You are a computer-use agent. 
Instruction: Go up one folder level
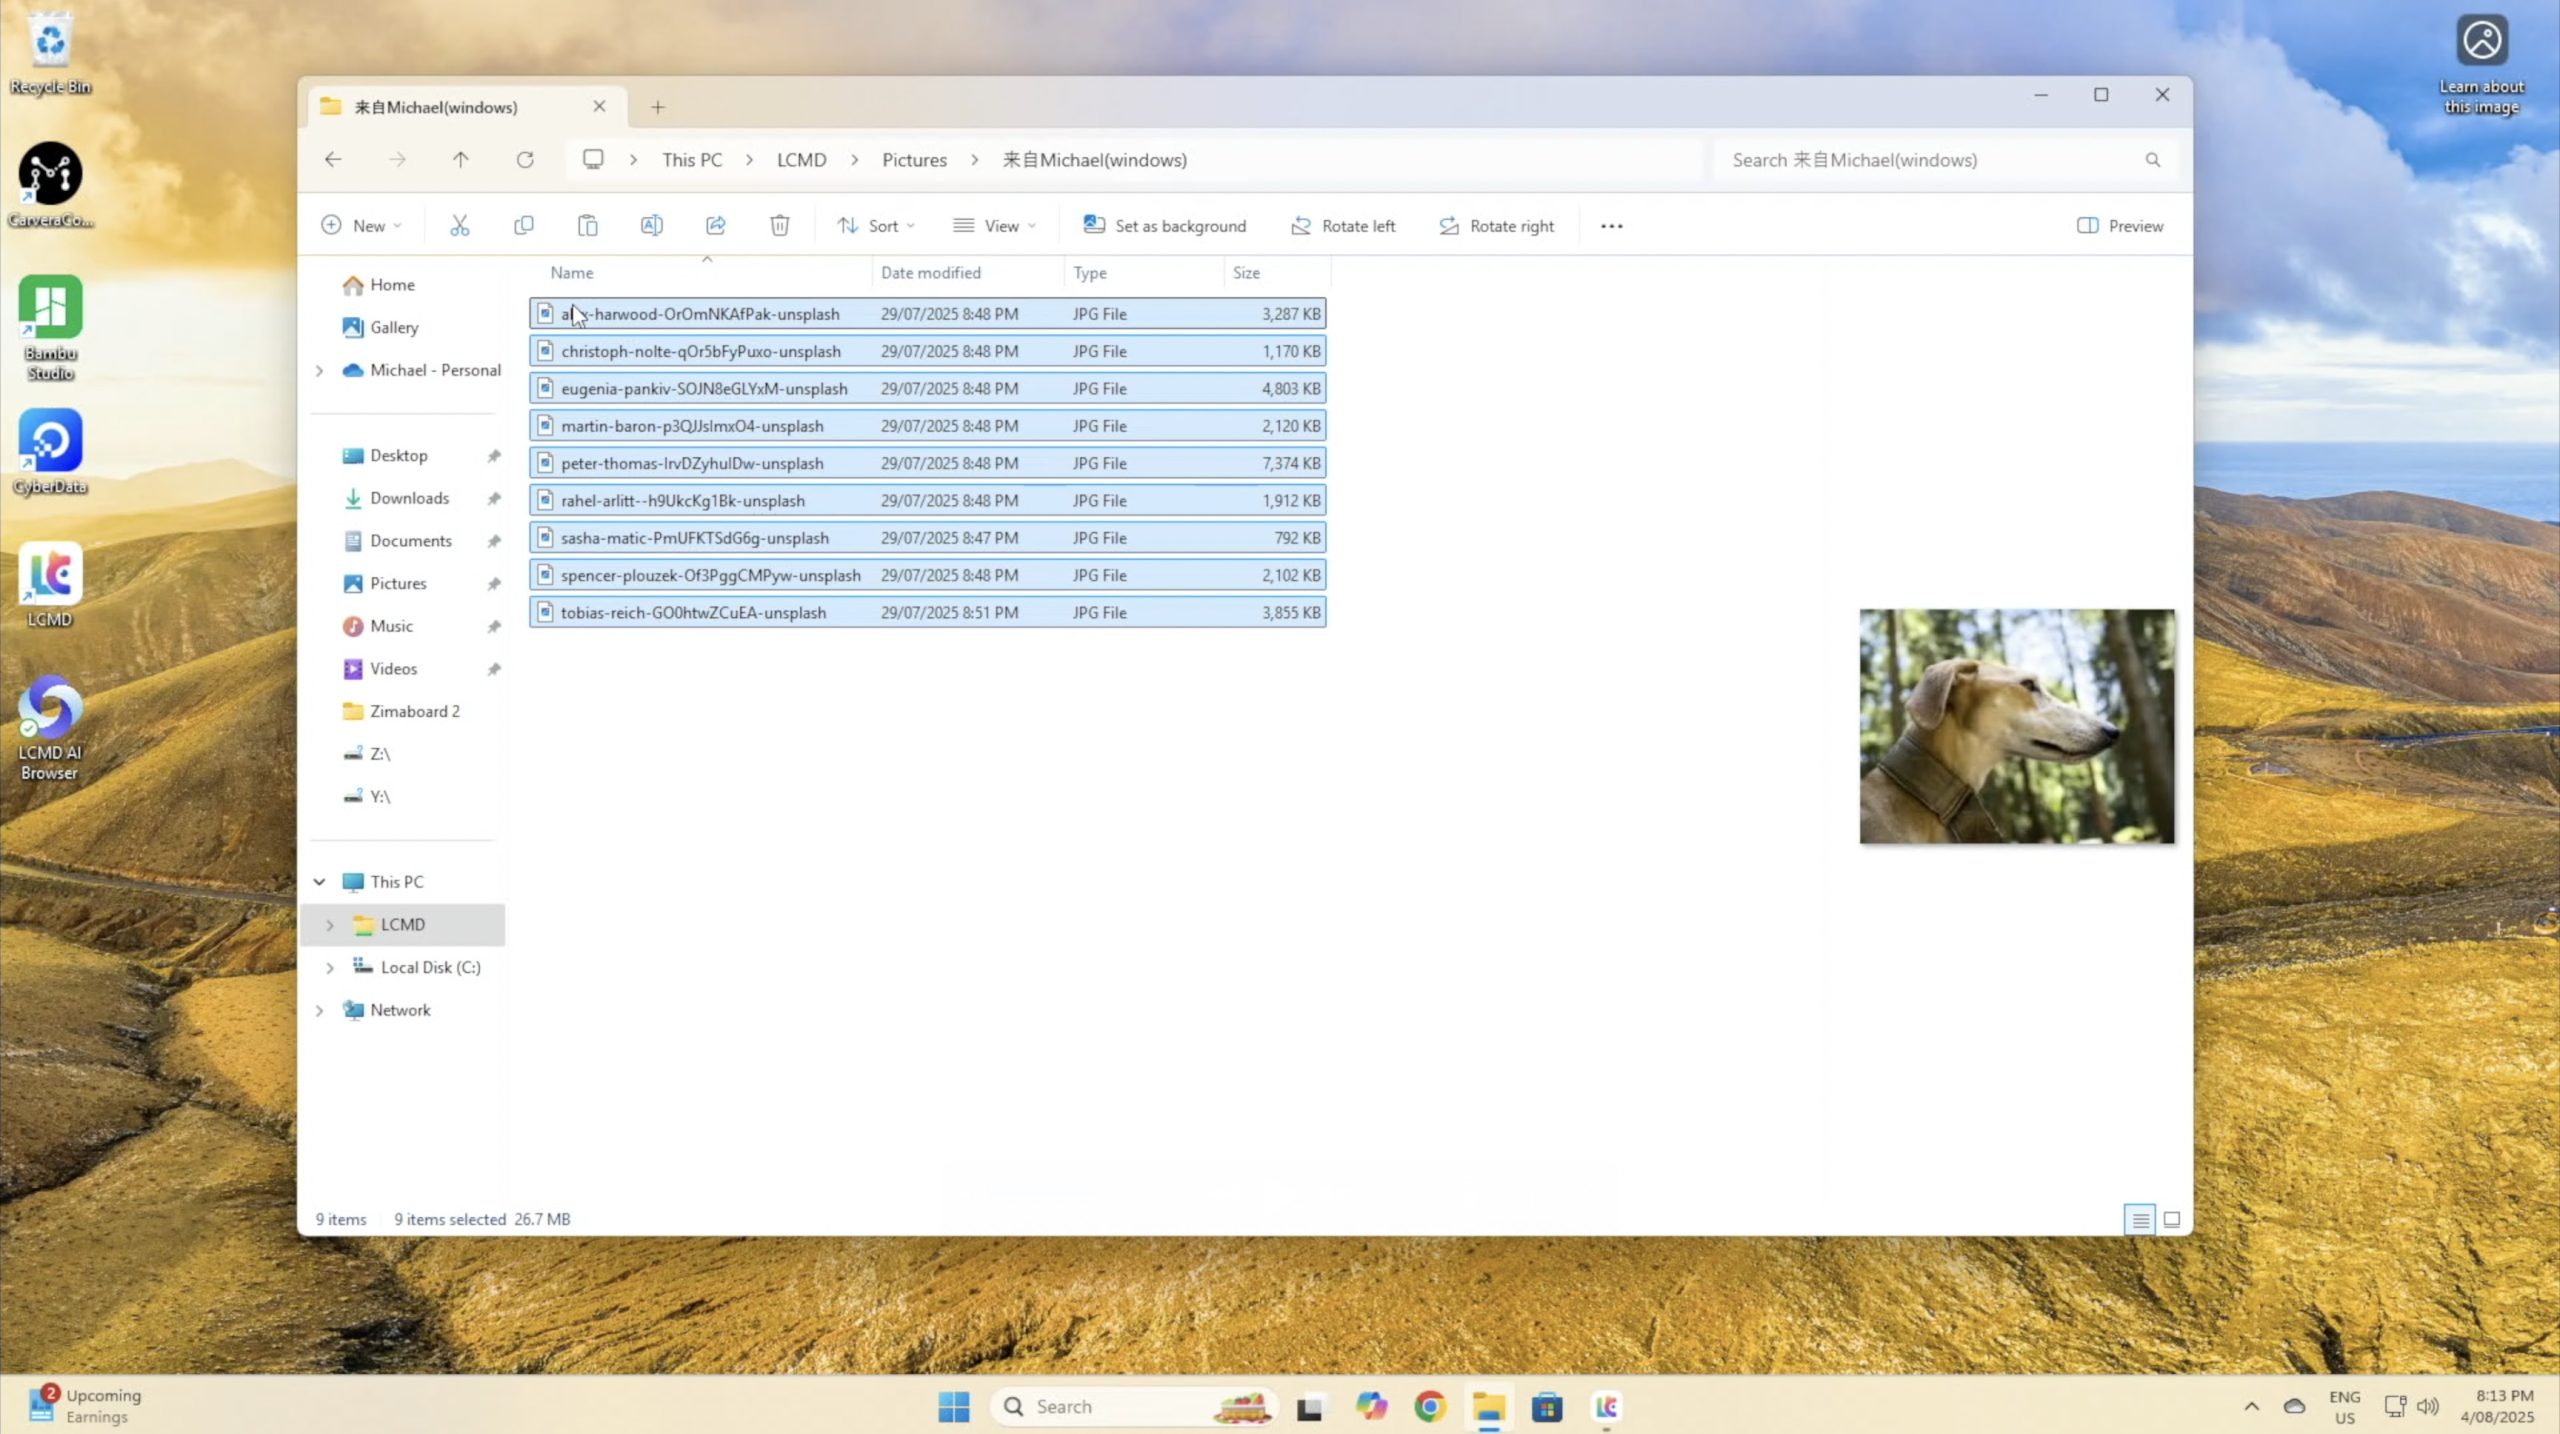(x=460, y=160)
